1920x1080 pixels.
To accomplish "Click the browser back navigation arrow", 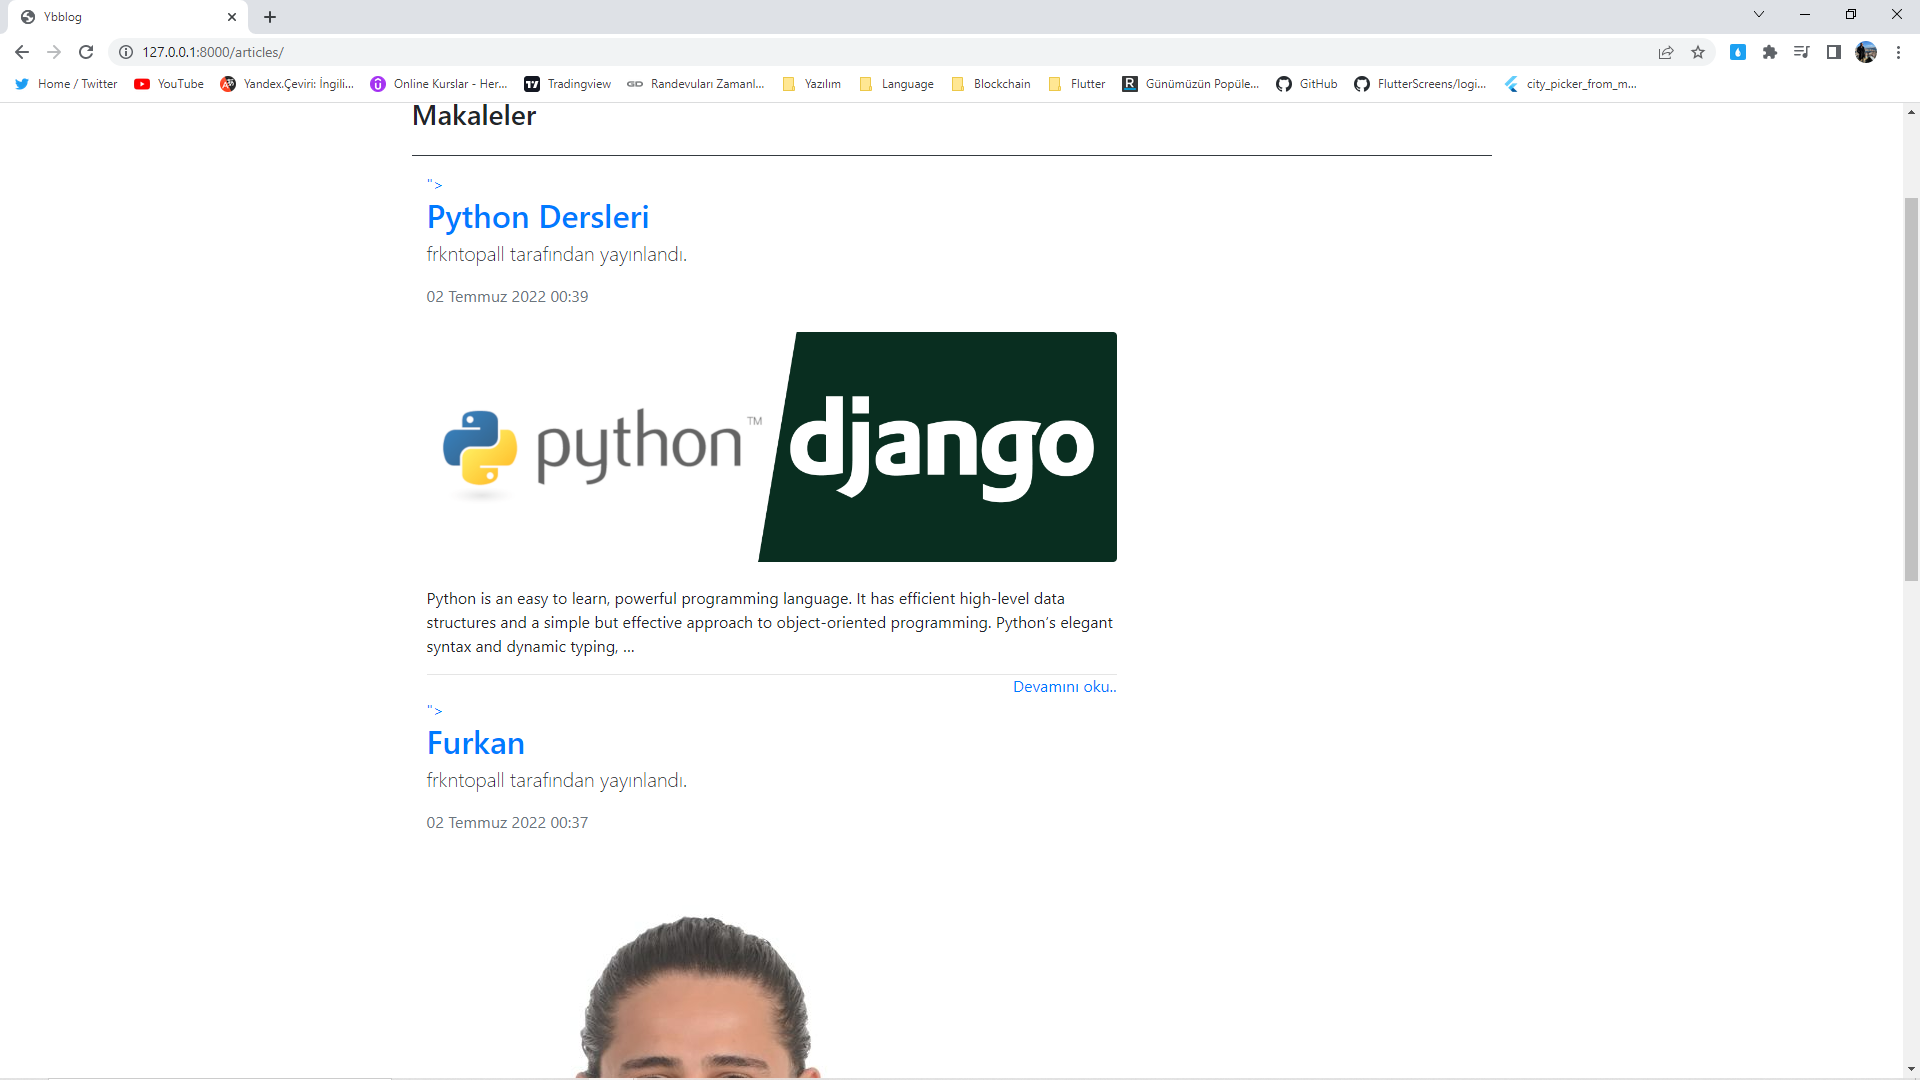I will coord(21,52).
